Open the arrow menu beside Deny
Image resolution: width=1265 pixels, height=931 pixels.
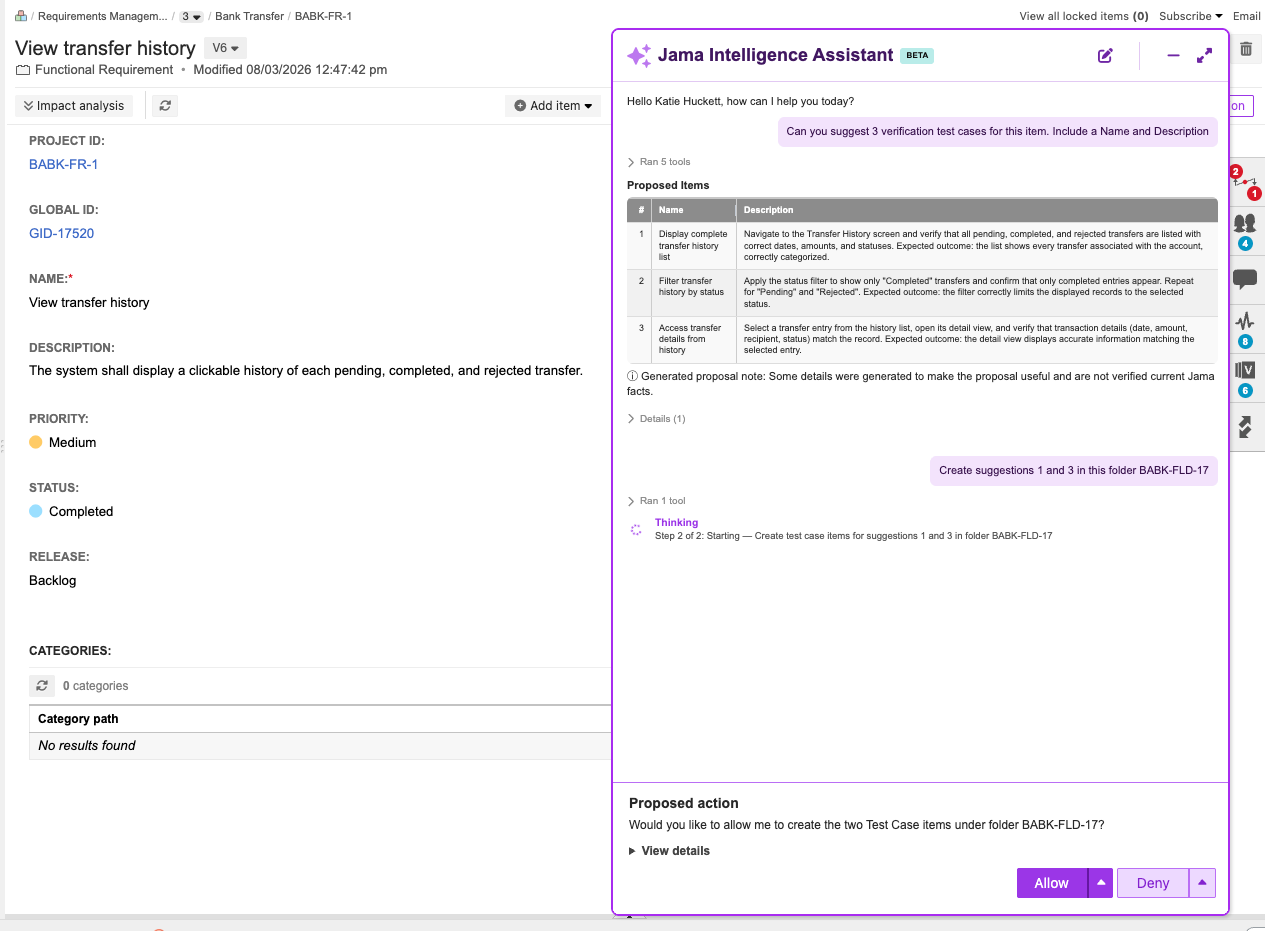[x=1202, y=883]
